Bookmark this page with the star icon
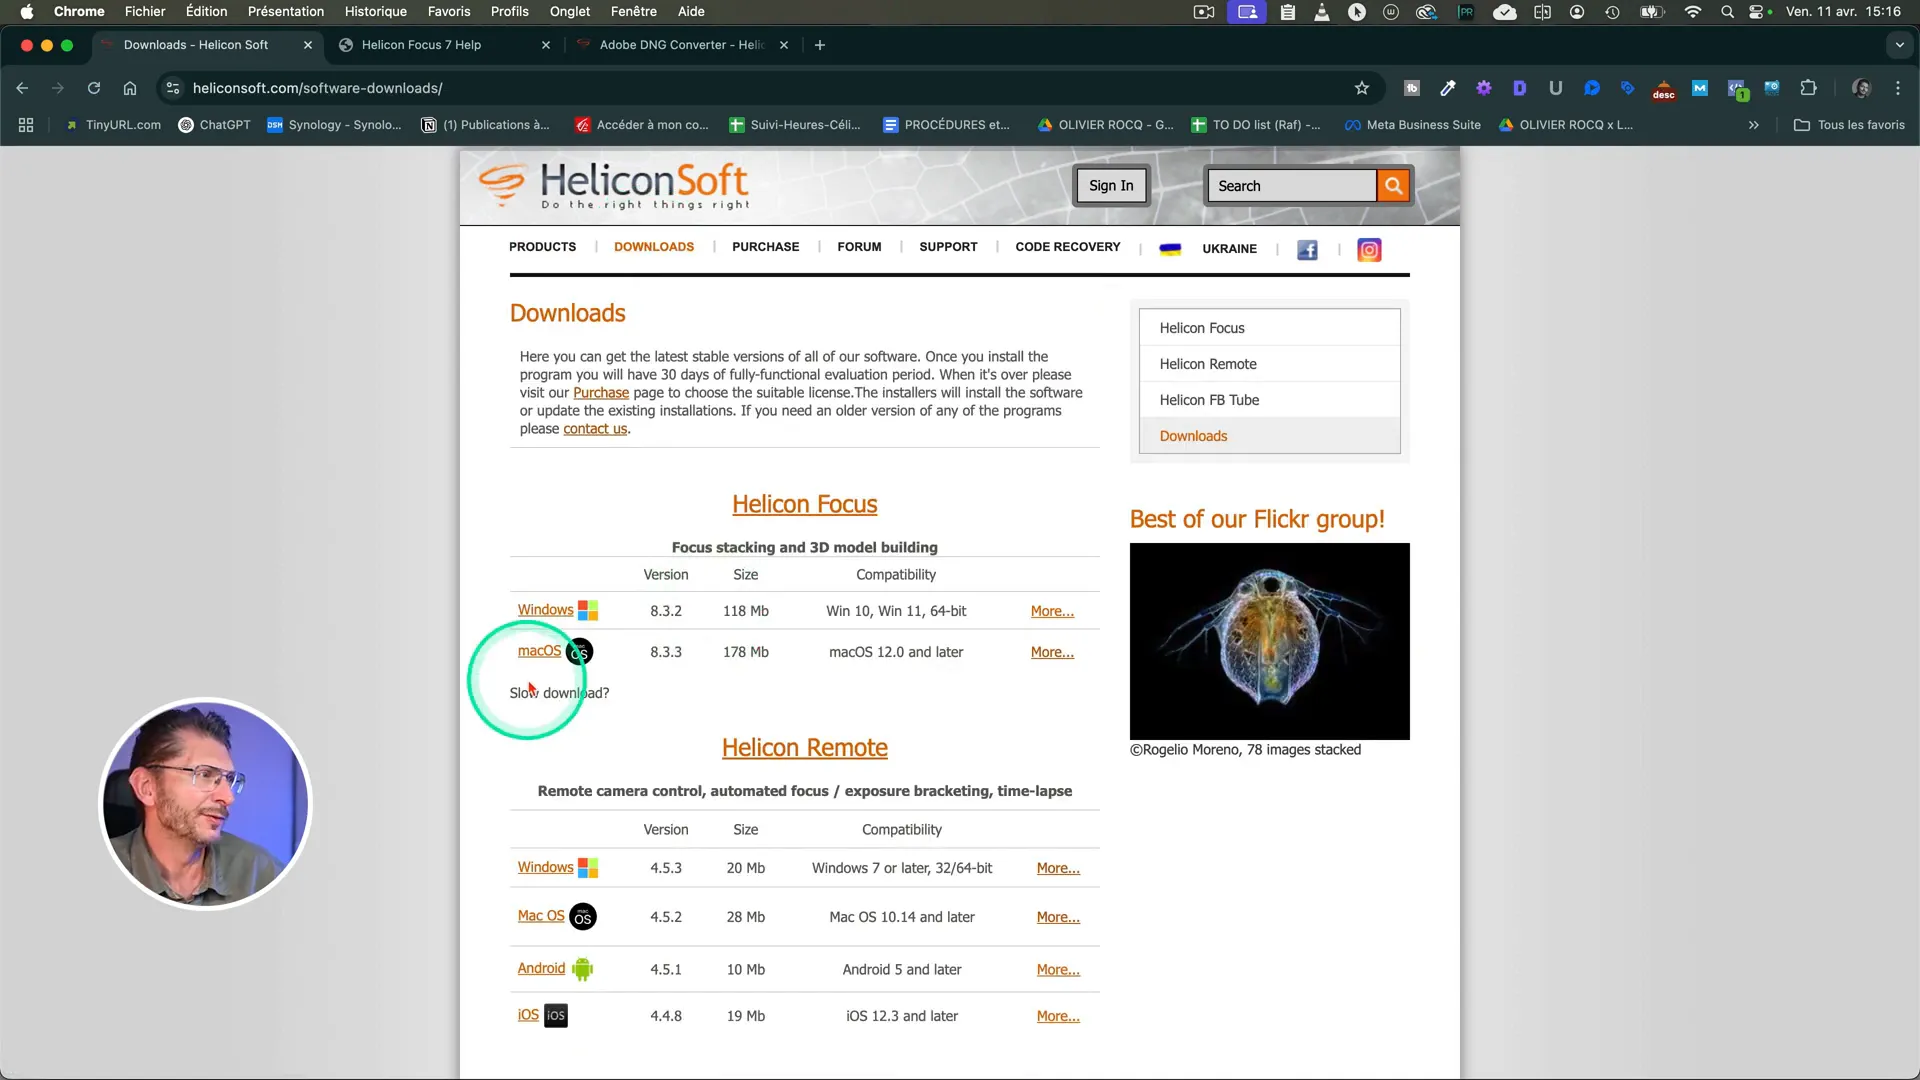This screenshot has height=1080, width=1920. point(1361,88)
